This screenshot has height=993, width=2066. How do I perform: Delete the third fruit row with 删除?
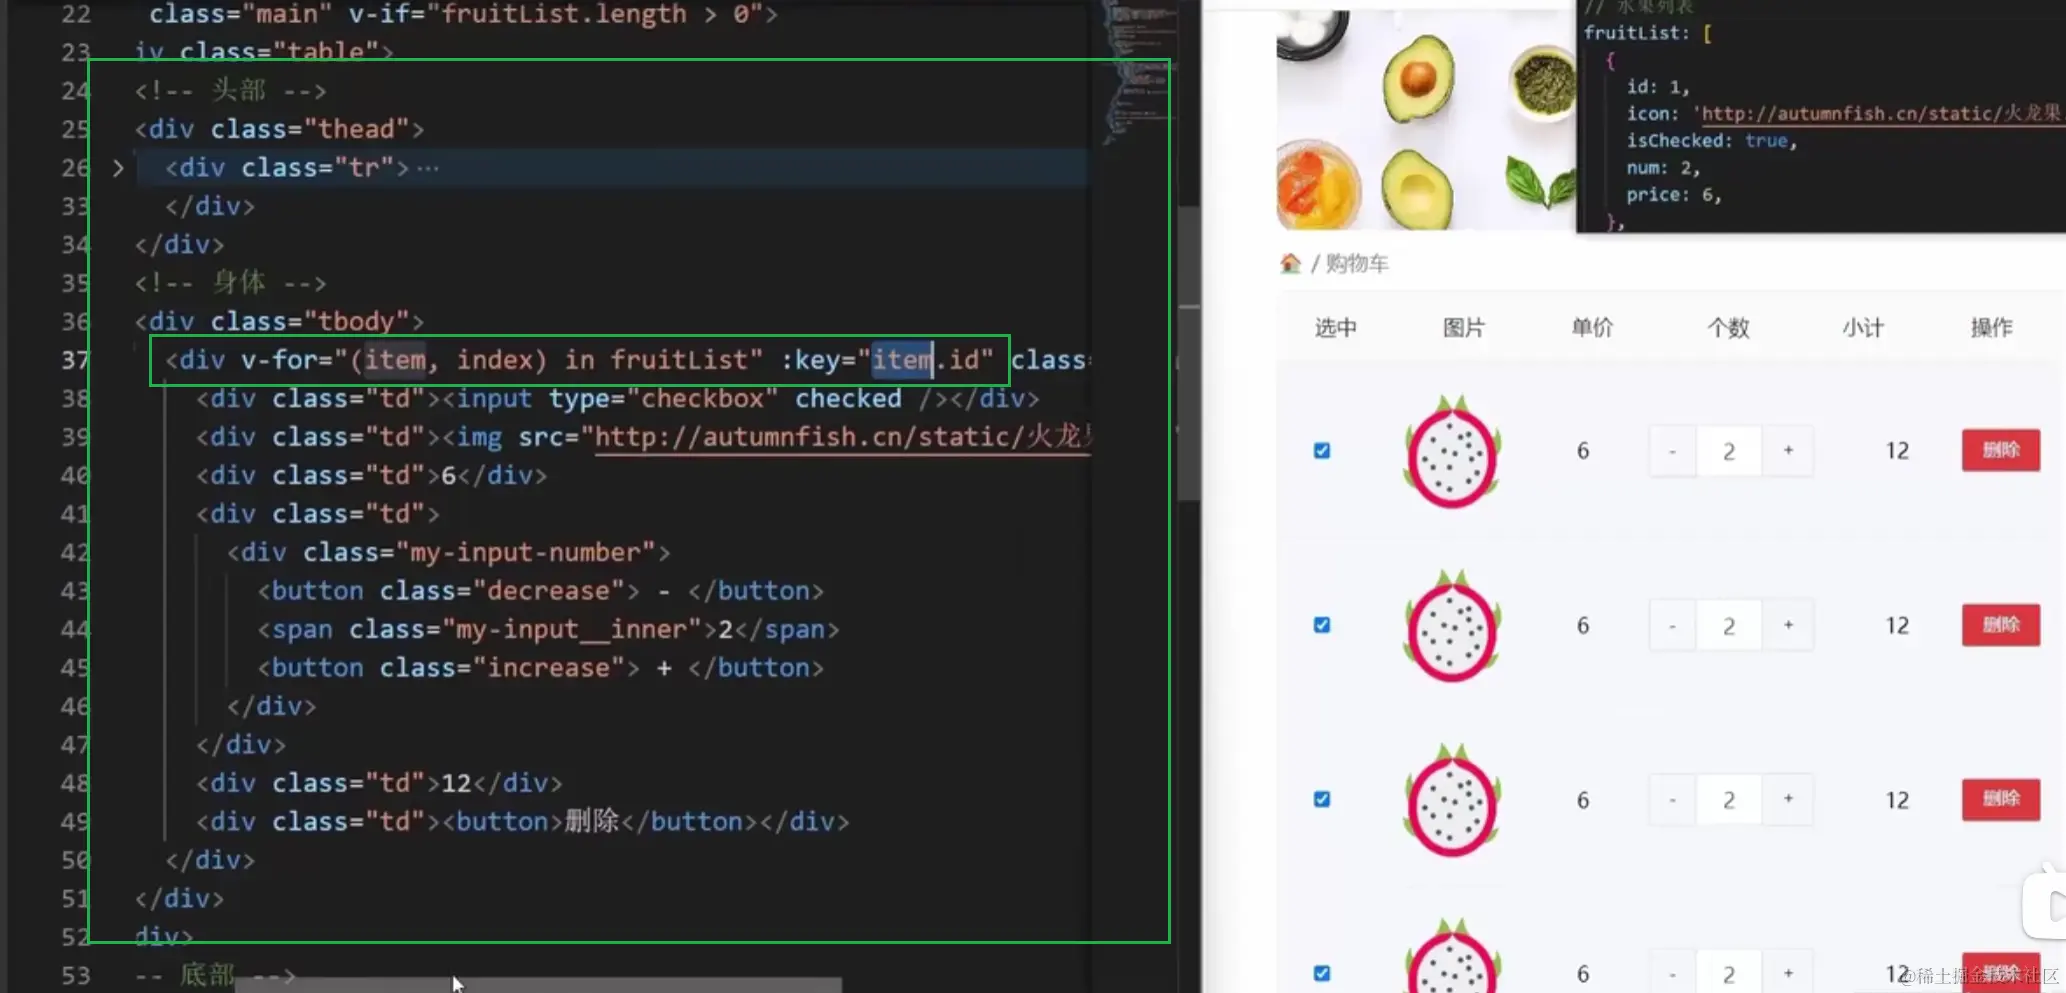(2000, 799)
